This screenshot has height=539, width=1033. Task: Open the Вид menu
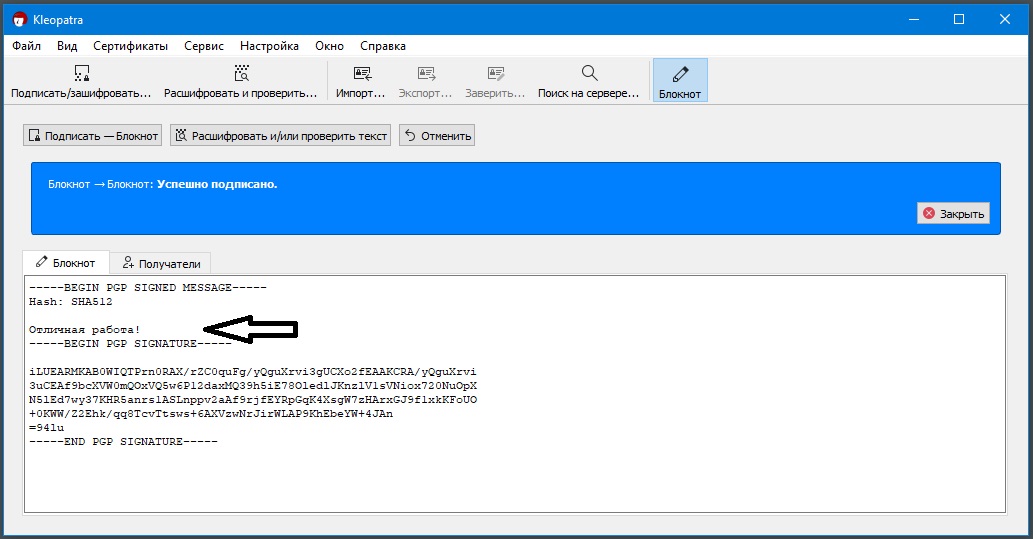(x=67, y=46)
